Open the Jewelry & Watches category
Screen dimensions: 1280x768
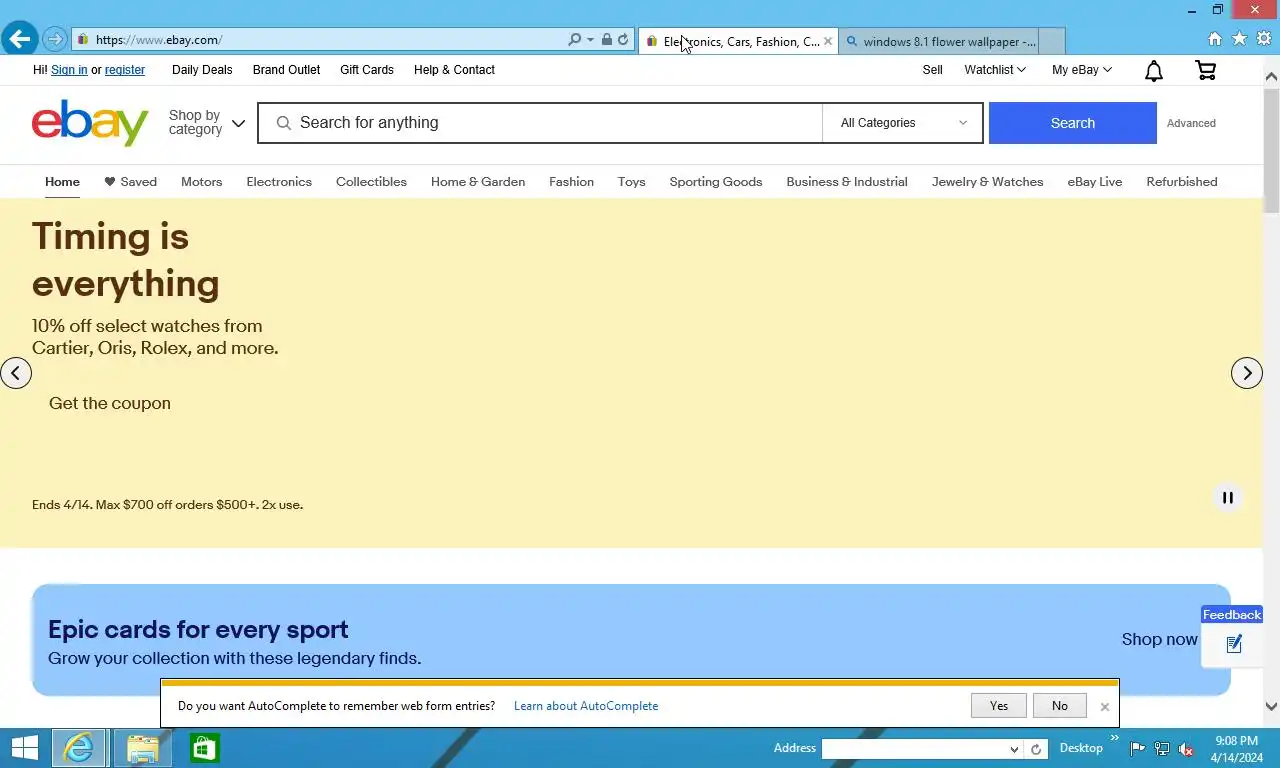(x=987, y=182)
